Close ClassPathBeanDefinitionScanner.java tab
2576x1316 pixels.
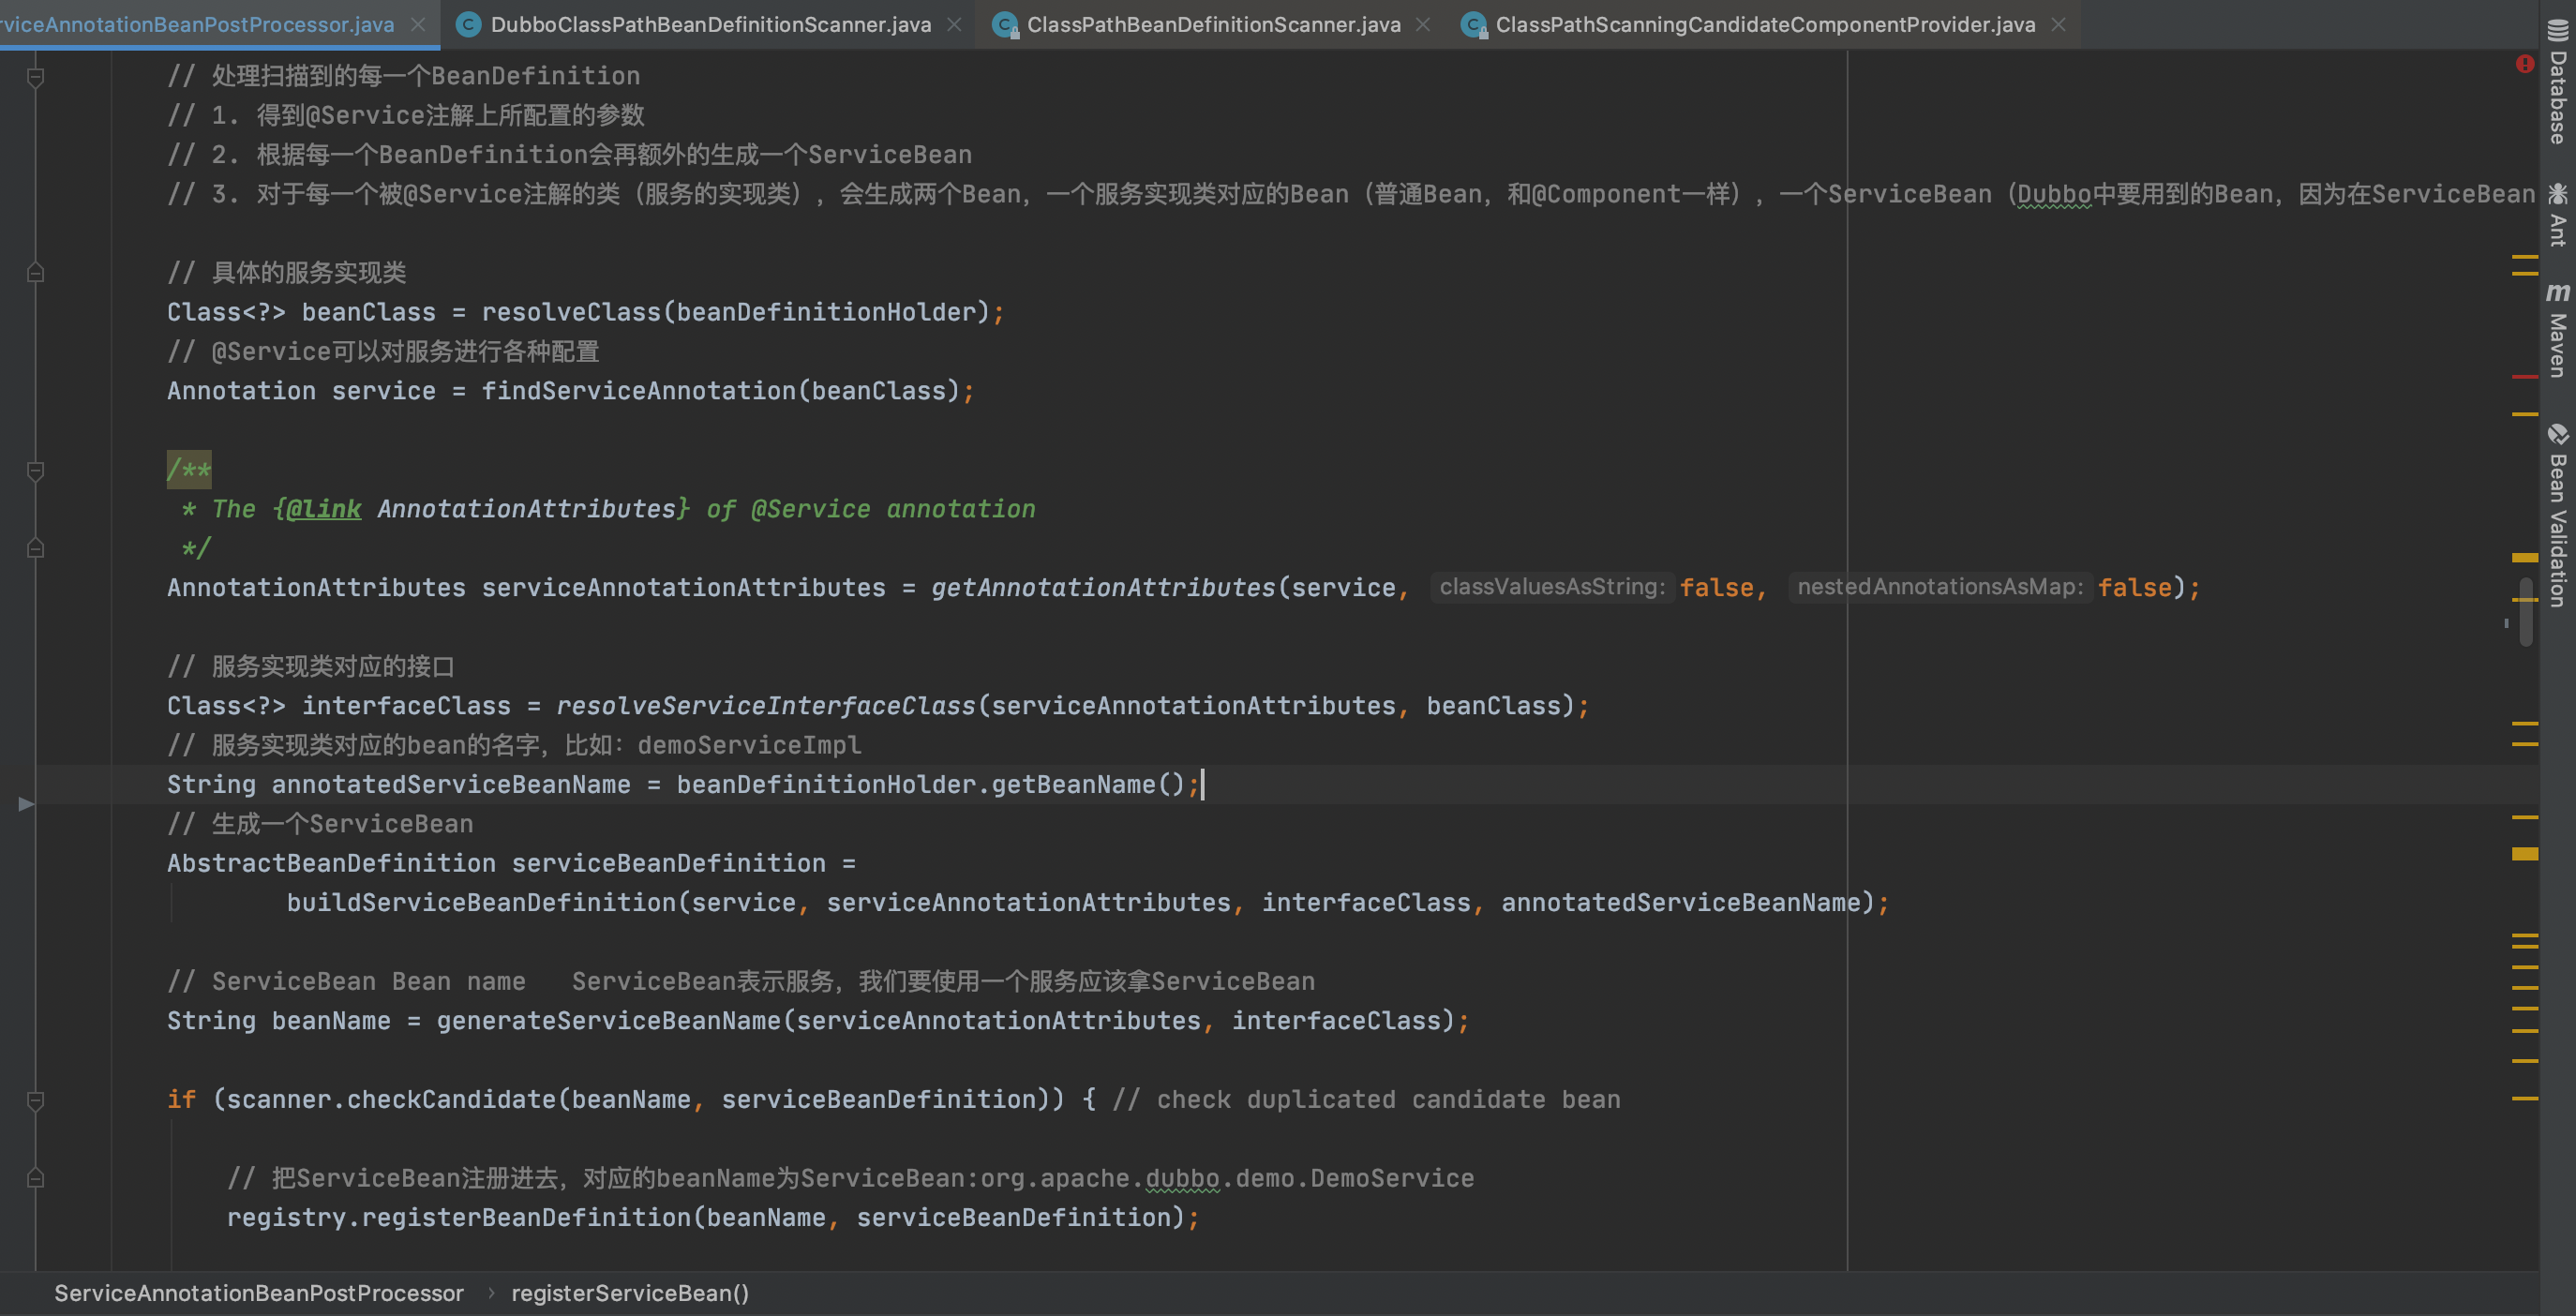click(1423, 24)
